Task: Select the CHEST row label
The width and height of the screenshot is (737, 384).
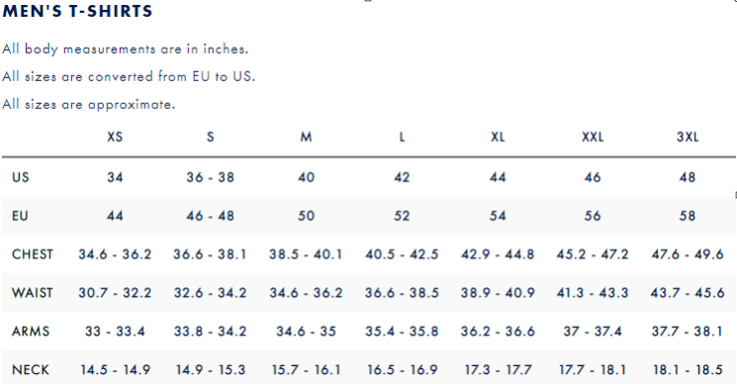Action: coord(32,254)
